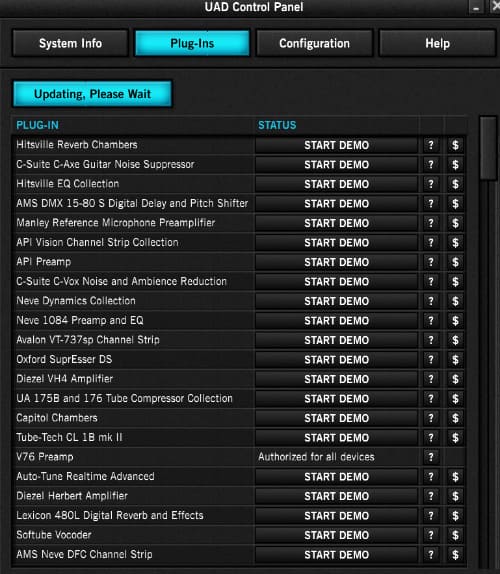Start demo for Oxford SuprEsser DS
Viewport: 500px width, 574px height.
[336, 360]
